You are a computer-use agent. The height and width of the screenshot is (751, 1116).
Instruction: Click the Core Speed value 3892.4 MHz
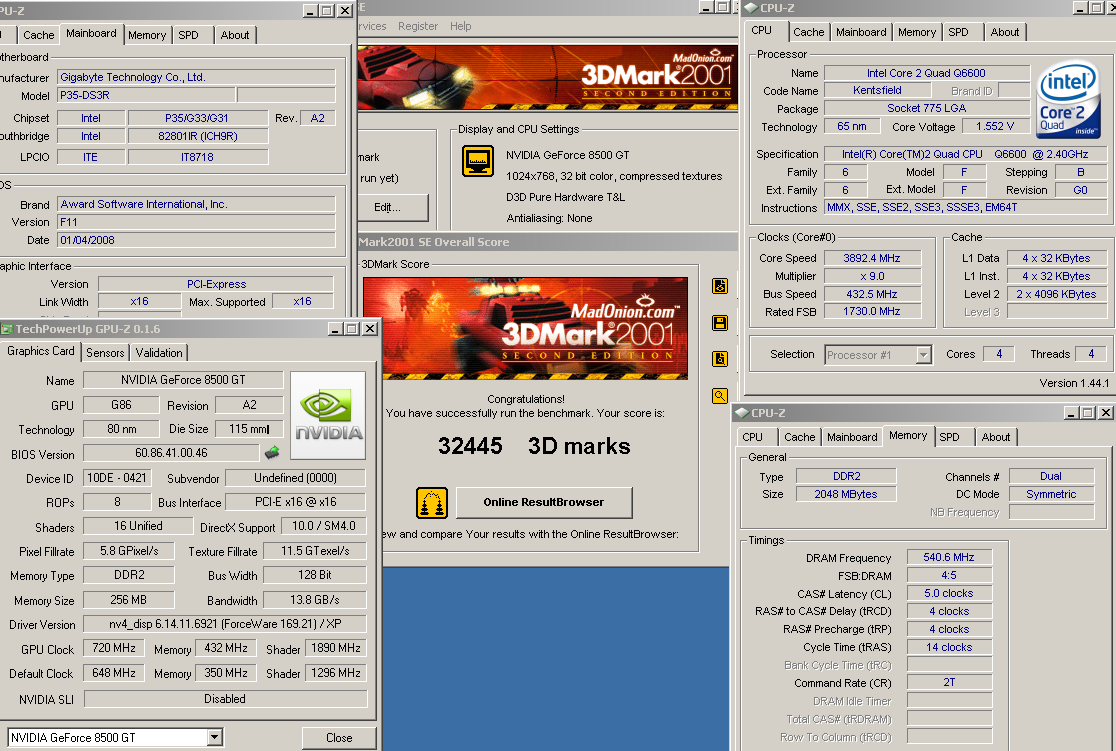pos(872,258)
